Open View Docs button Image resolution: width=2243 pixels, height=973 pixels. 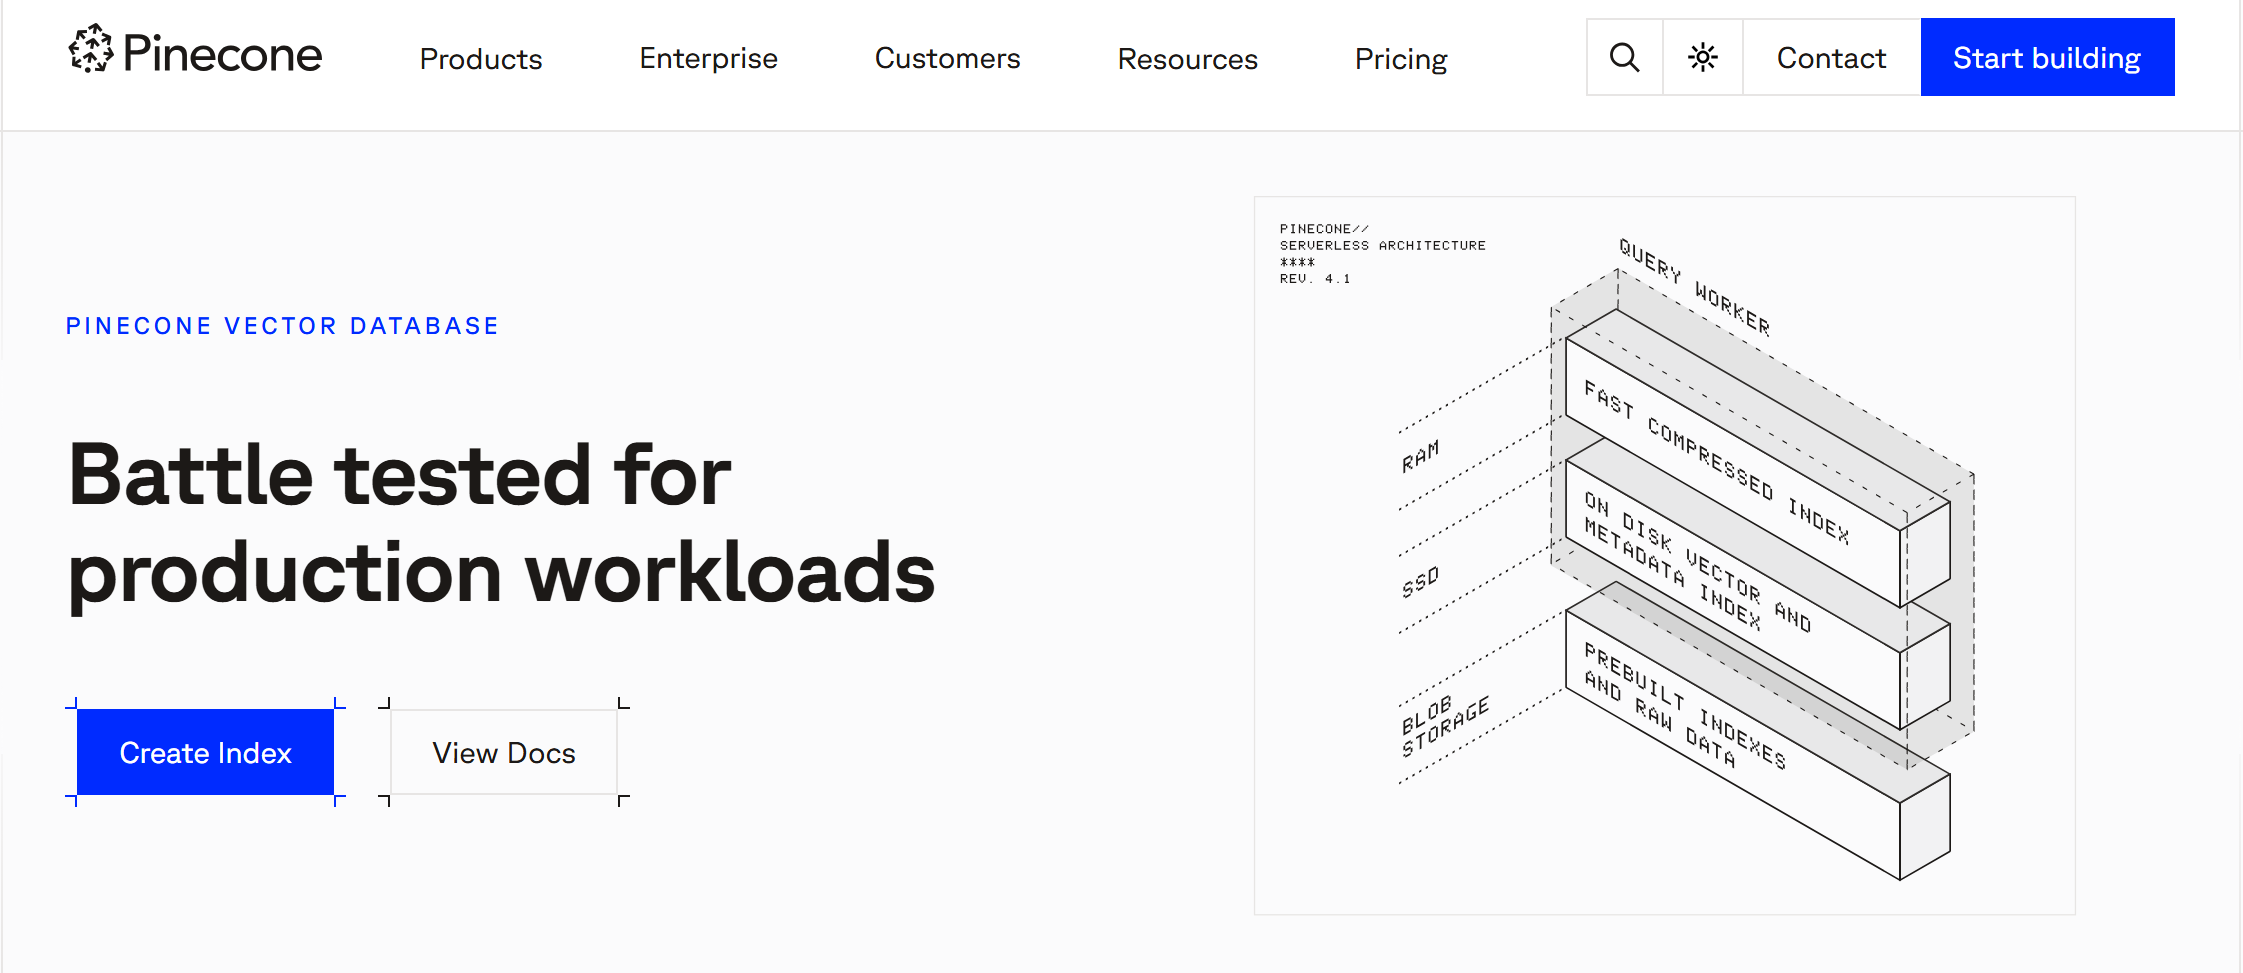click(x=504, y=752)
